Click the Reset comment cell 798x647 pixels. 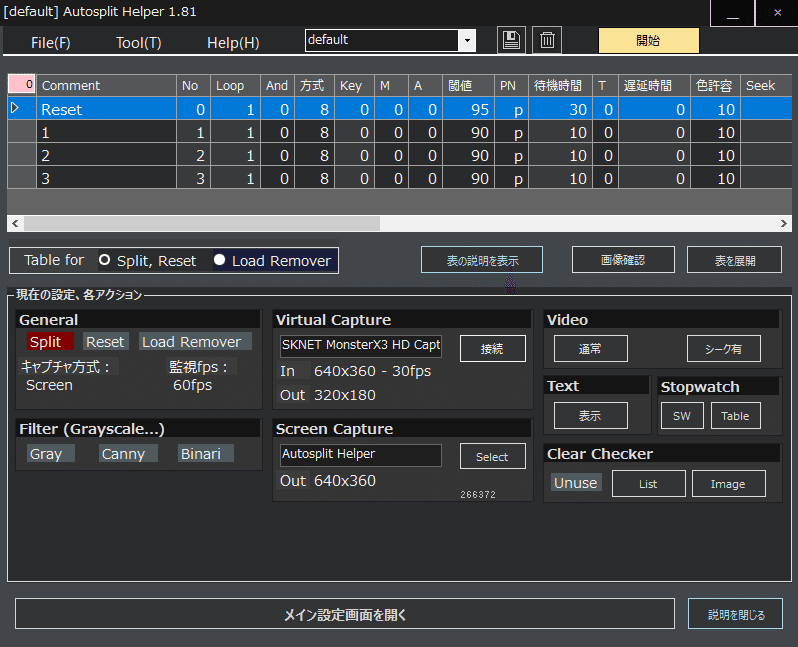106,109
